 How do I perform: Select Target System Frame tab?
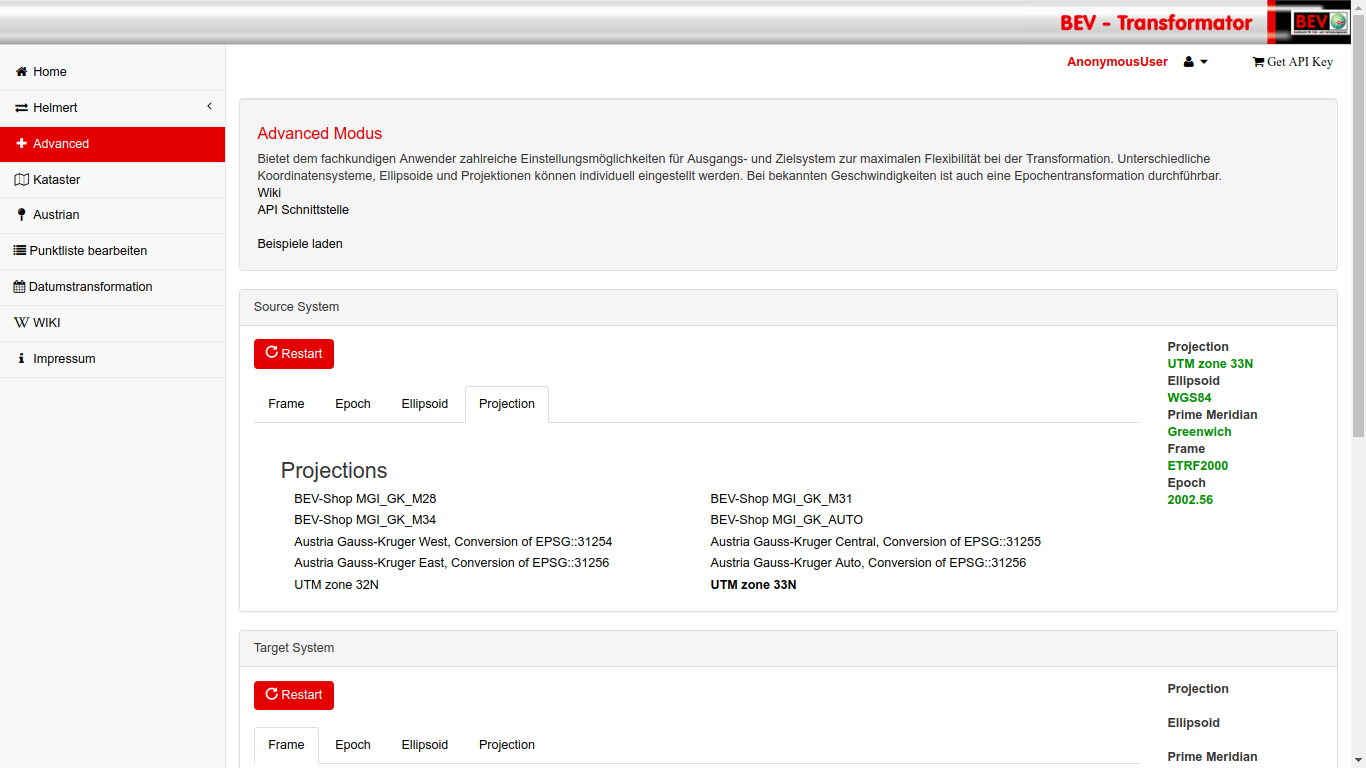[286, 745]
